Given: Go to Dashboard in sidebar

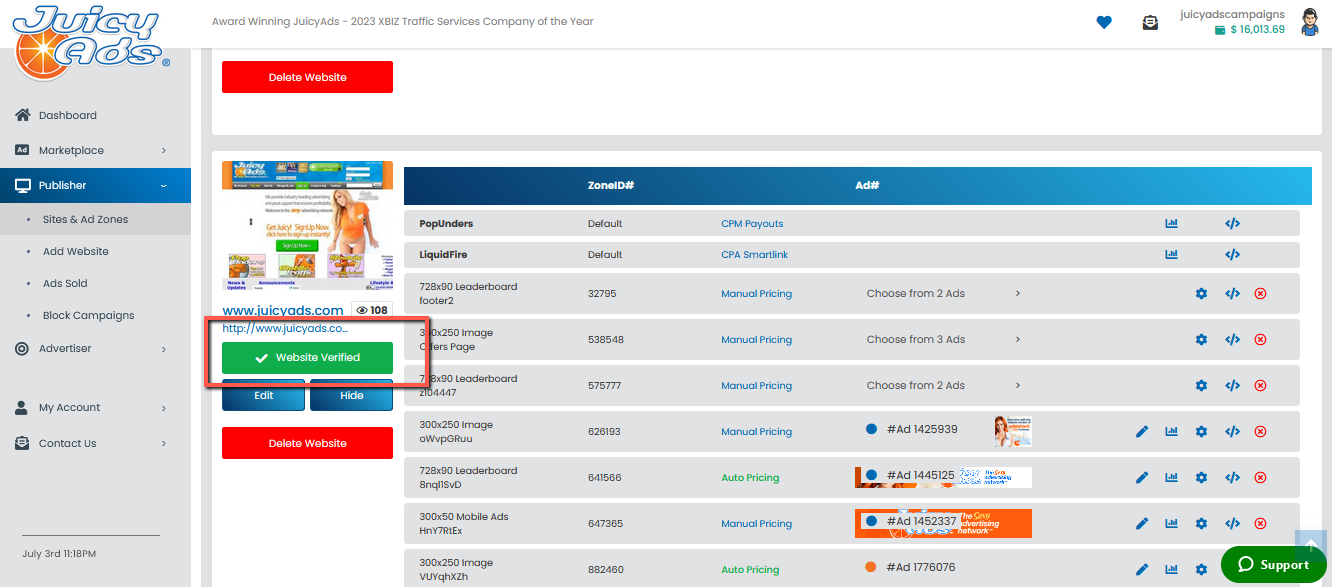Looking at the screenshot, I should pos(67,115).
